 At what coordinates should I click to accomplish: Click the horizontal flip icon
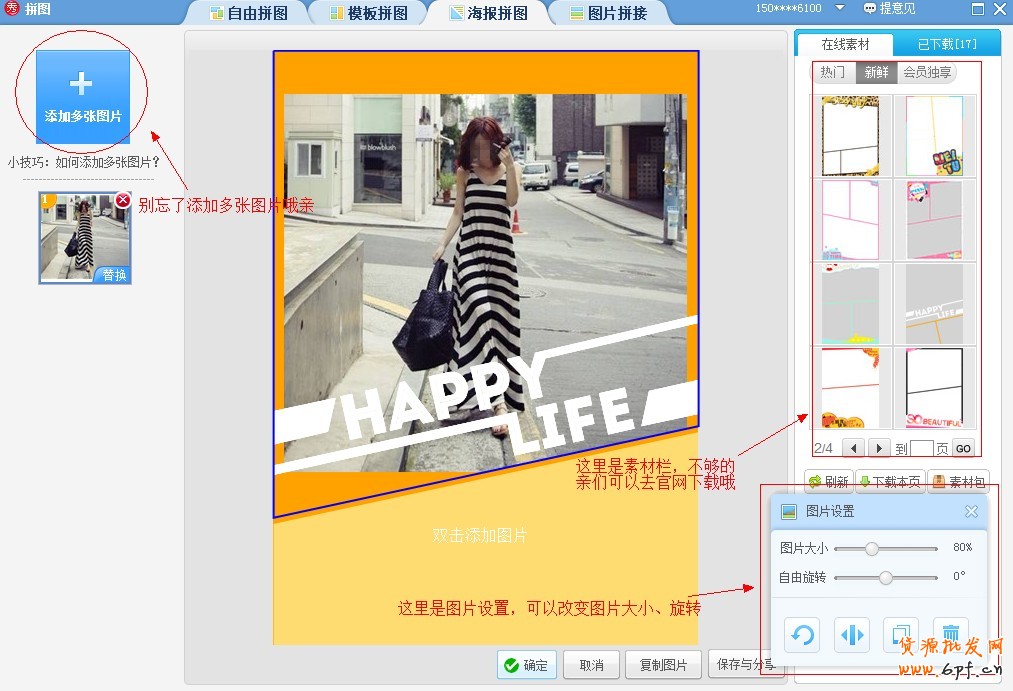(852, 635)
